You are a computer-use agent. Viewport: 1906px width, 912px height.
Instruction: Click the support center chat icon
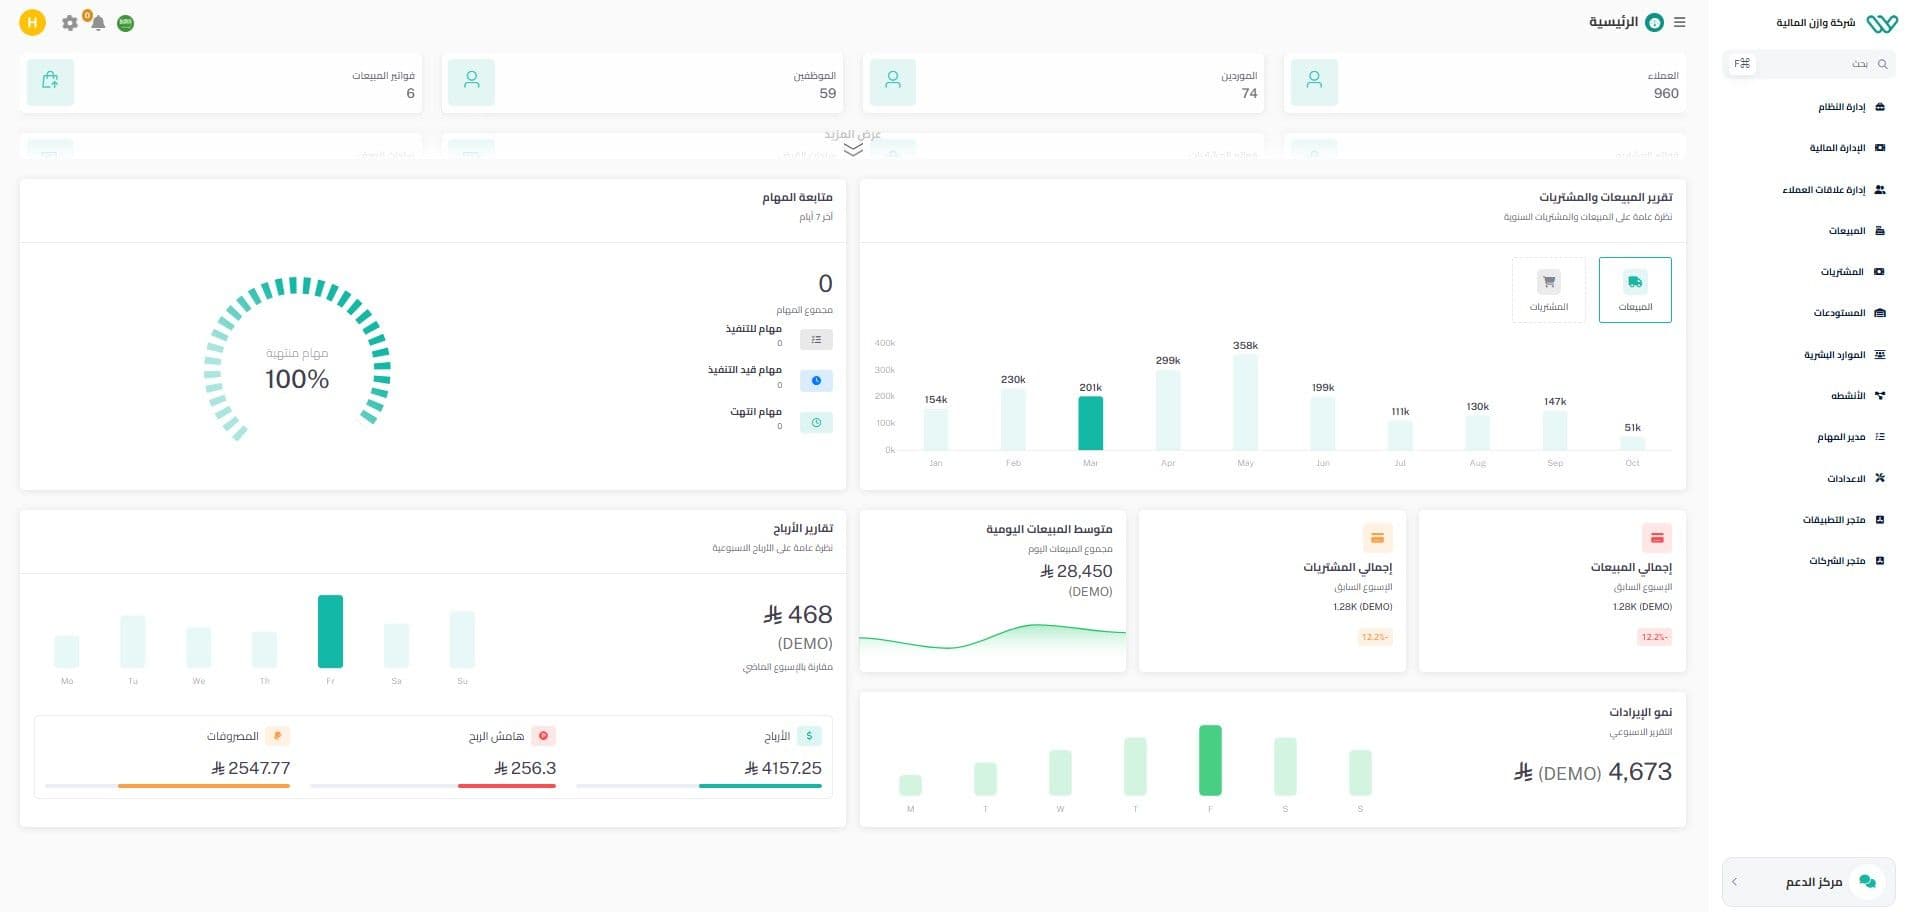coord(1866,882)
